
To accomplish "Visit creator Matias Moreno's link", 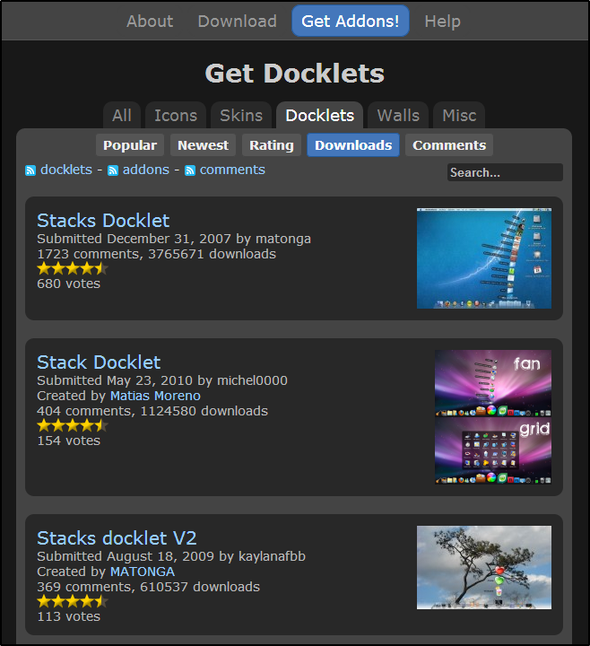I will (155, 396).
